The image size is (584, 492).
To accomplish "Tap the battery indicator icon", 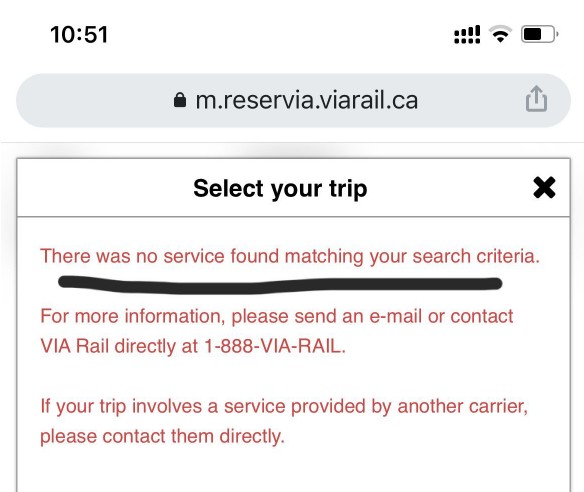I will click(x=539, y=34).
